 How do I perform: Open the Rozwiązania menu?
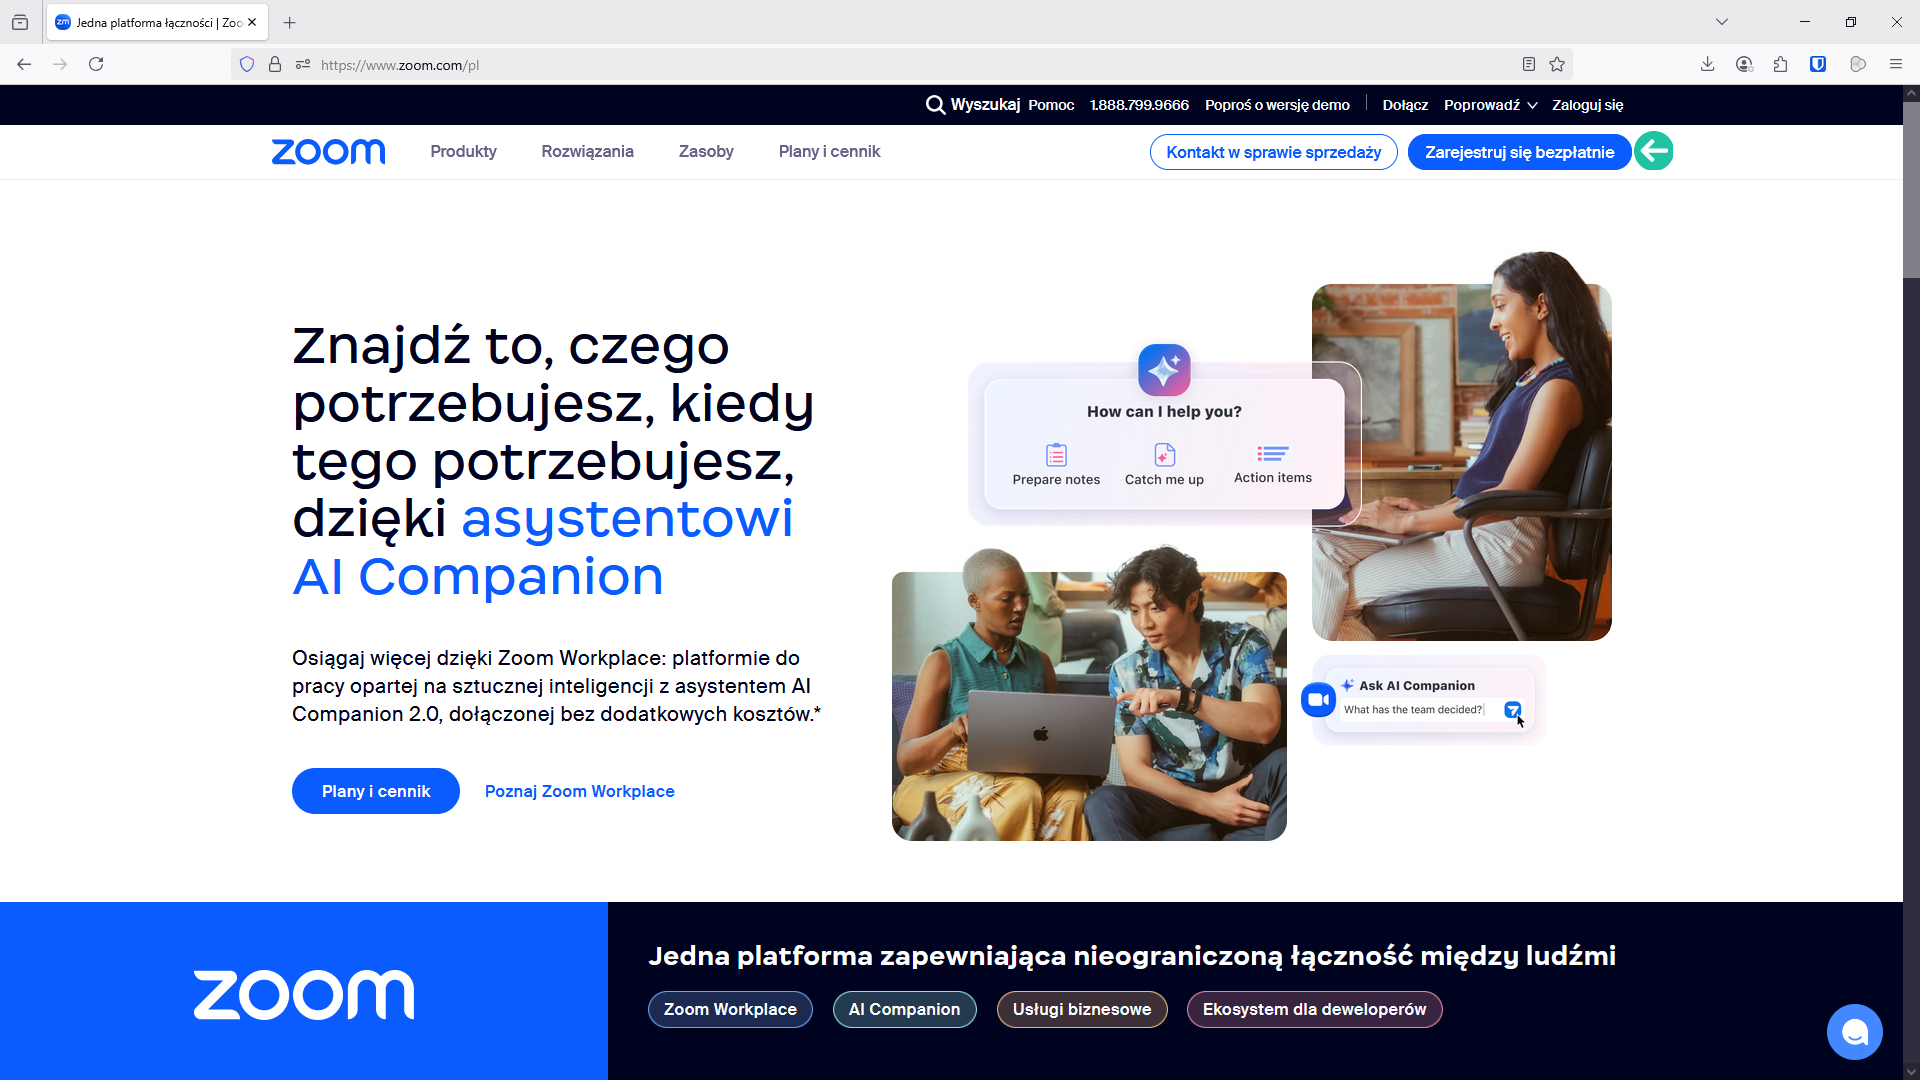click(587, 152)
